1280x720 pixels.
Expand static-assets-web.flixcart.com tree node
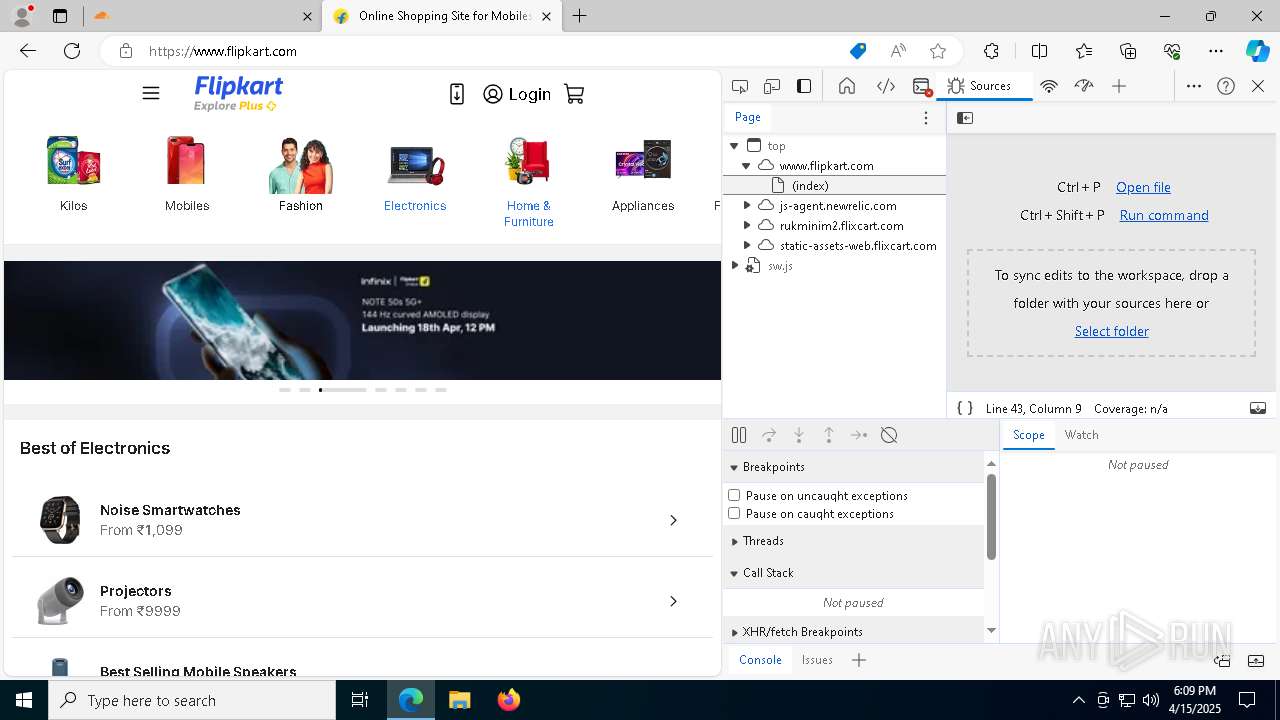(746, 245)
